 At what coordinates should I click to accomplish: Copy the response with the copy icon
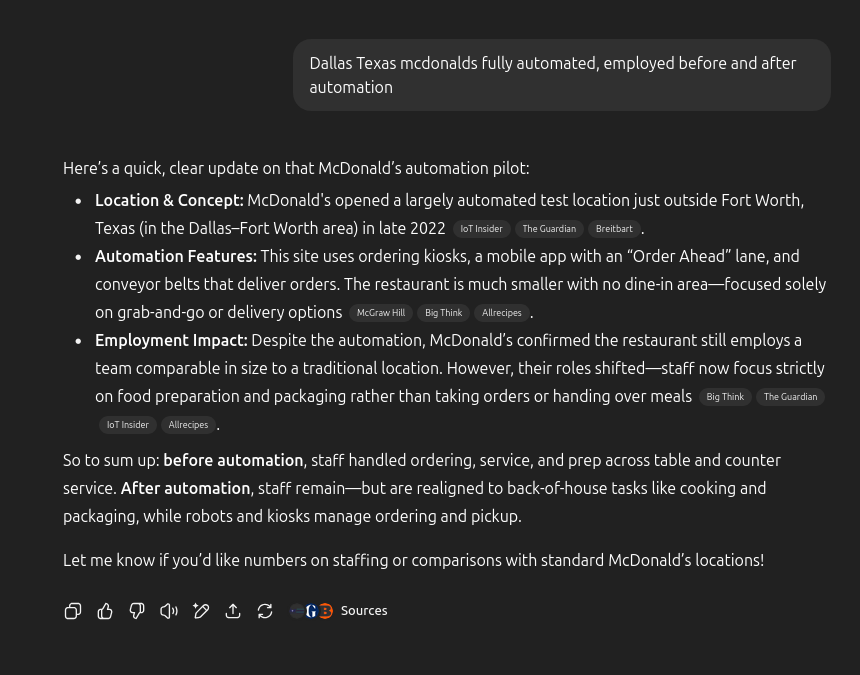(x=73, y=611)
